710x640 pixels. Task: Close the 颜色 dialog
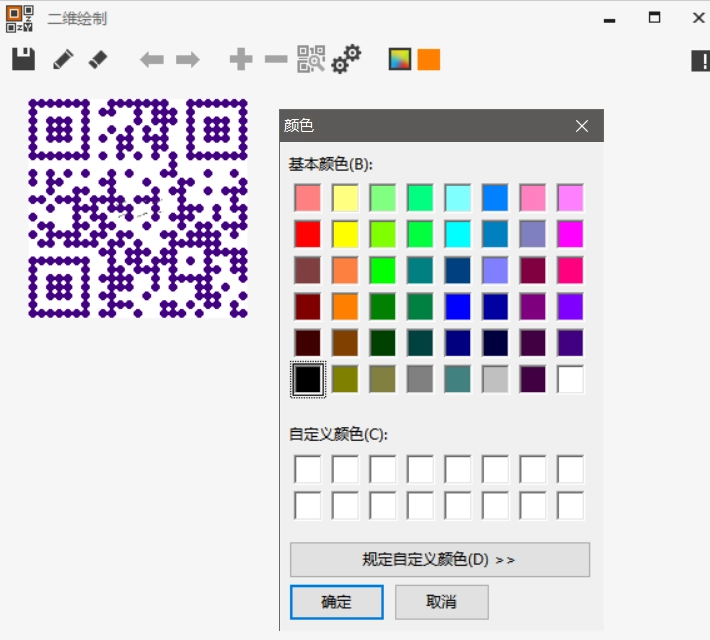pyautogui.click(x=582, y=126)
